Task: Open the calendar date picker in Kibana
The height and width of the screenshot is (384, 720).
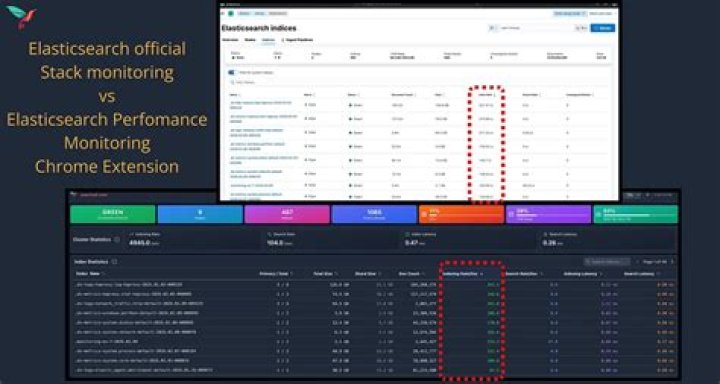Action: 493,28
